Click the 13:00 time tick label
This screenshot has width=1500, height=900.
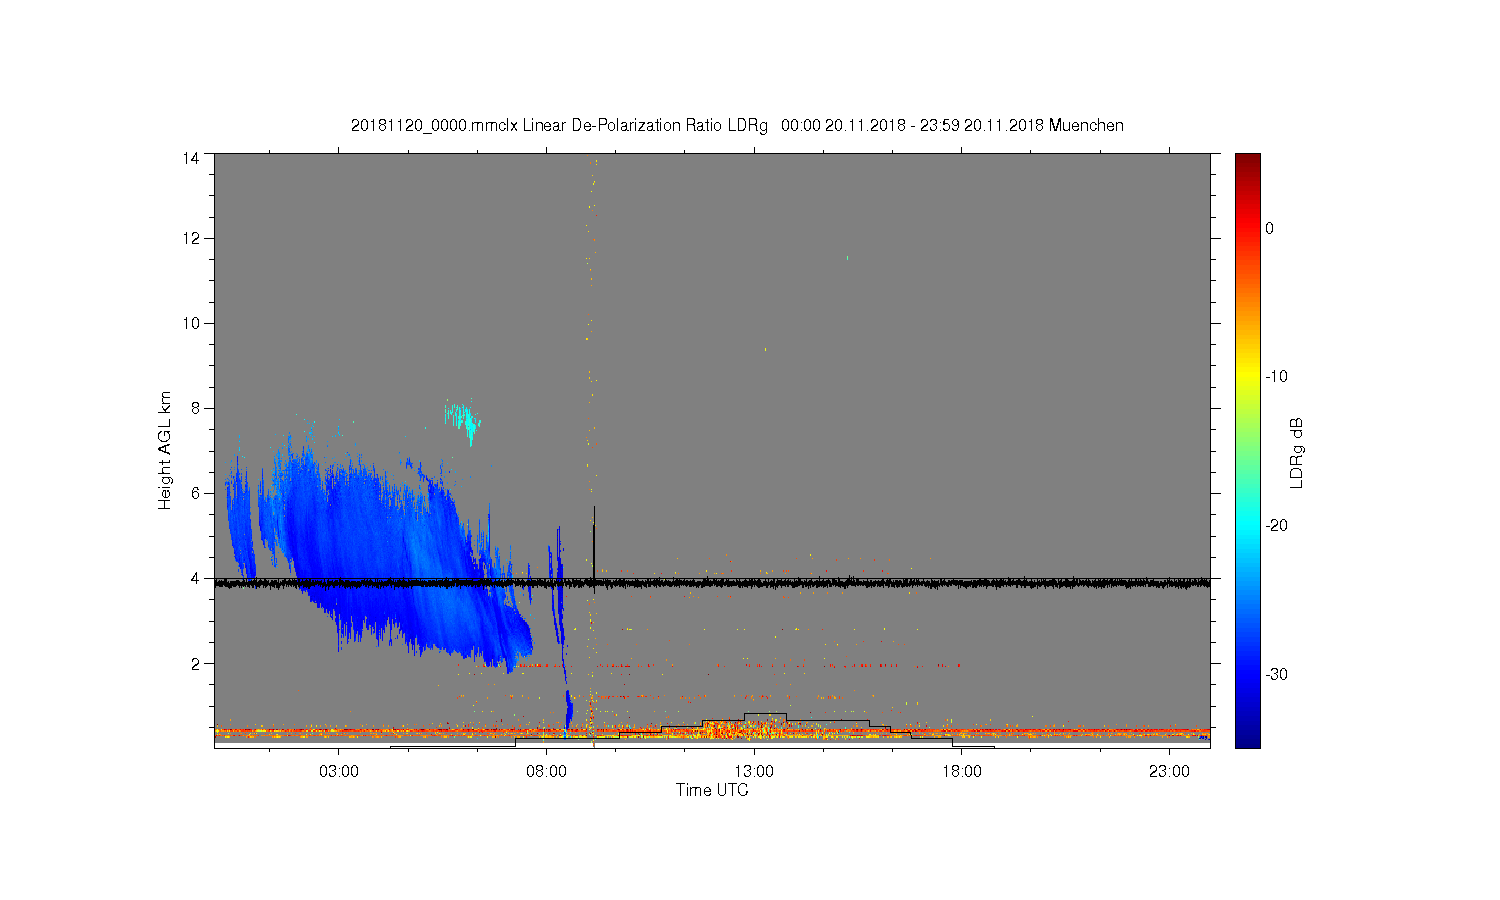(754, 772)
